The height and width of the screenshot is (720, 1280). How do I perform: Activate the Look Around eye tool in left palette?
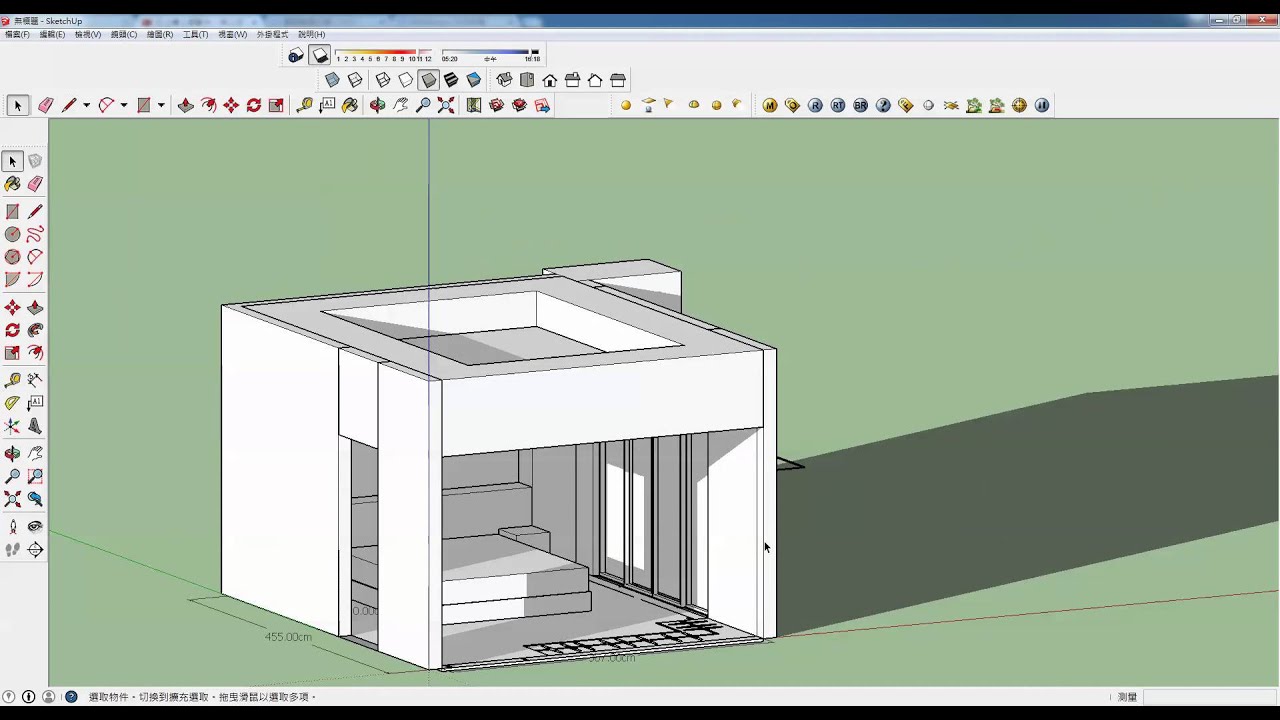tap(35, 527)
